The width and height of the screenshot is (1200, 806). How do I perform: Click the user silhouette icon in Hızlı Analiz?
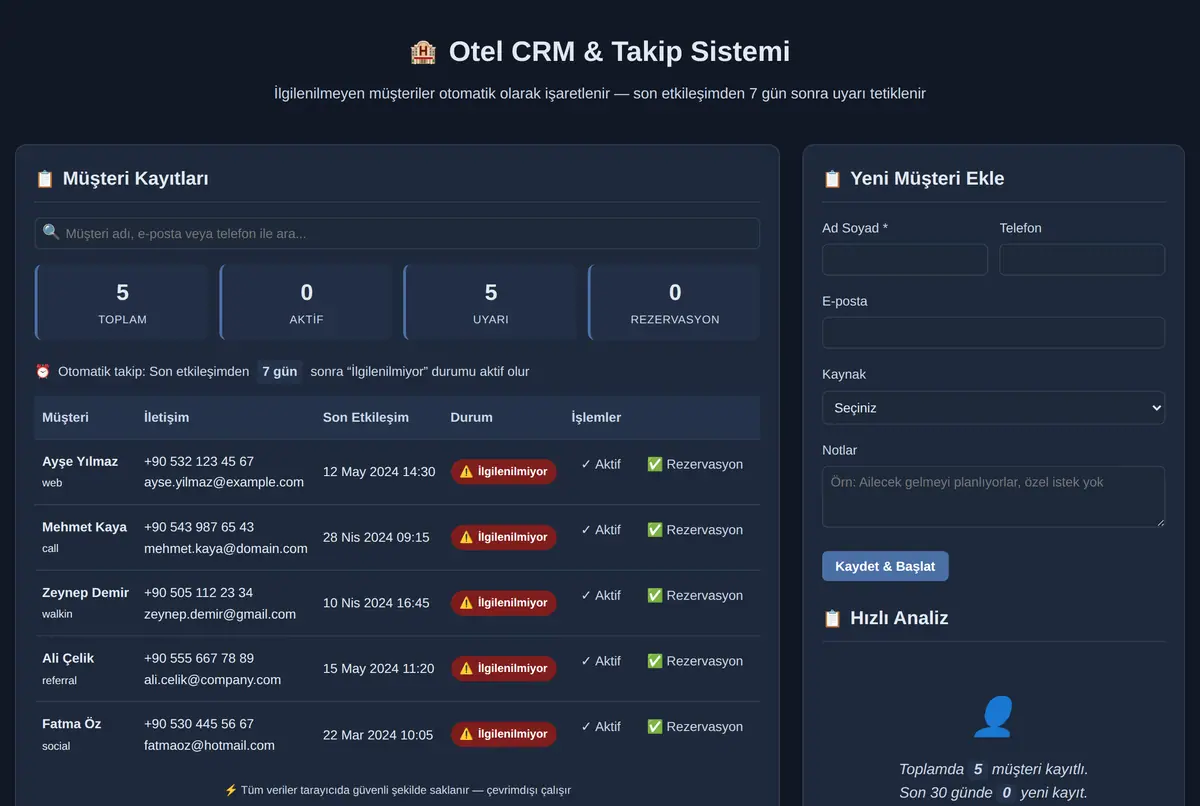pyautogui.click(x=994, y=717)
